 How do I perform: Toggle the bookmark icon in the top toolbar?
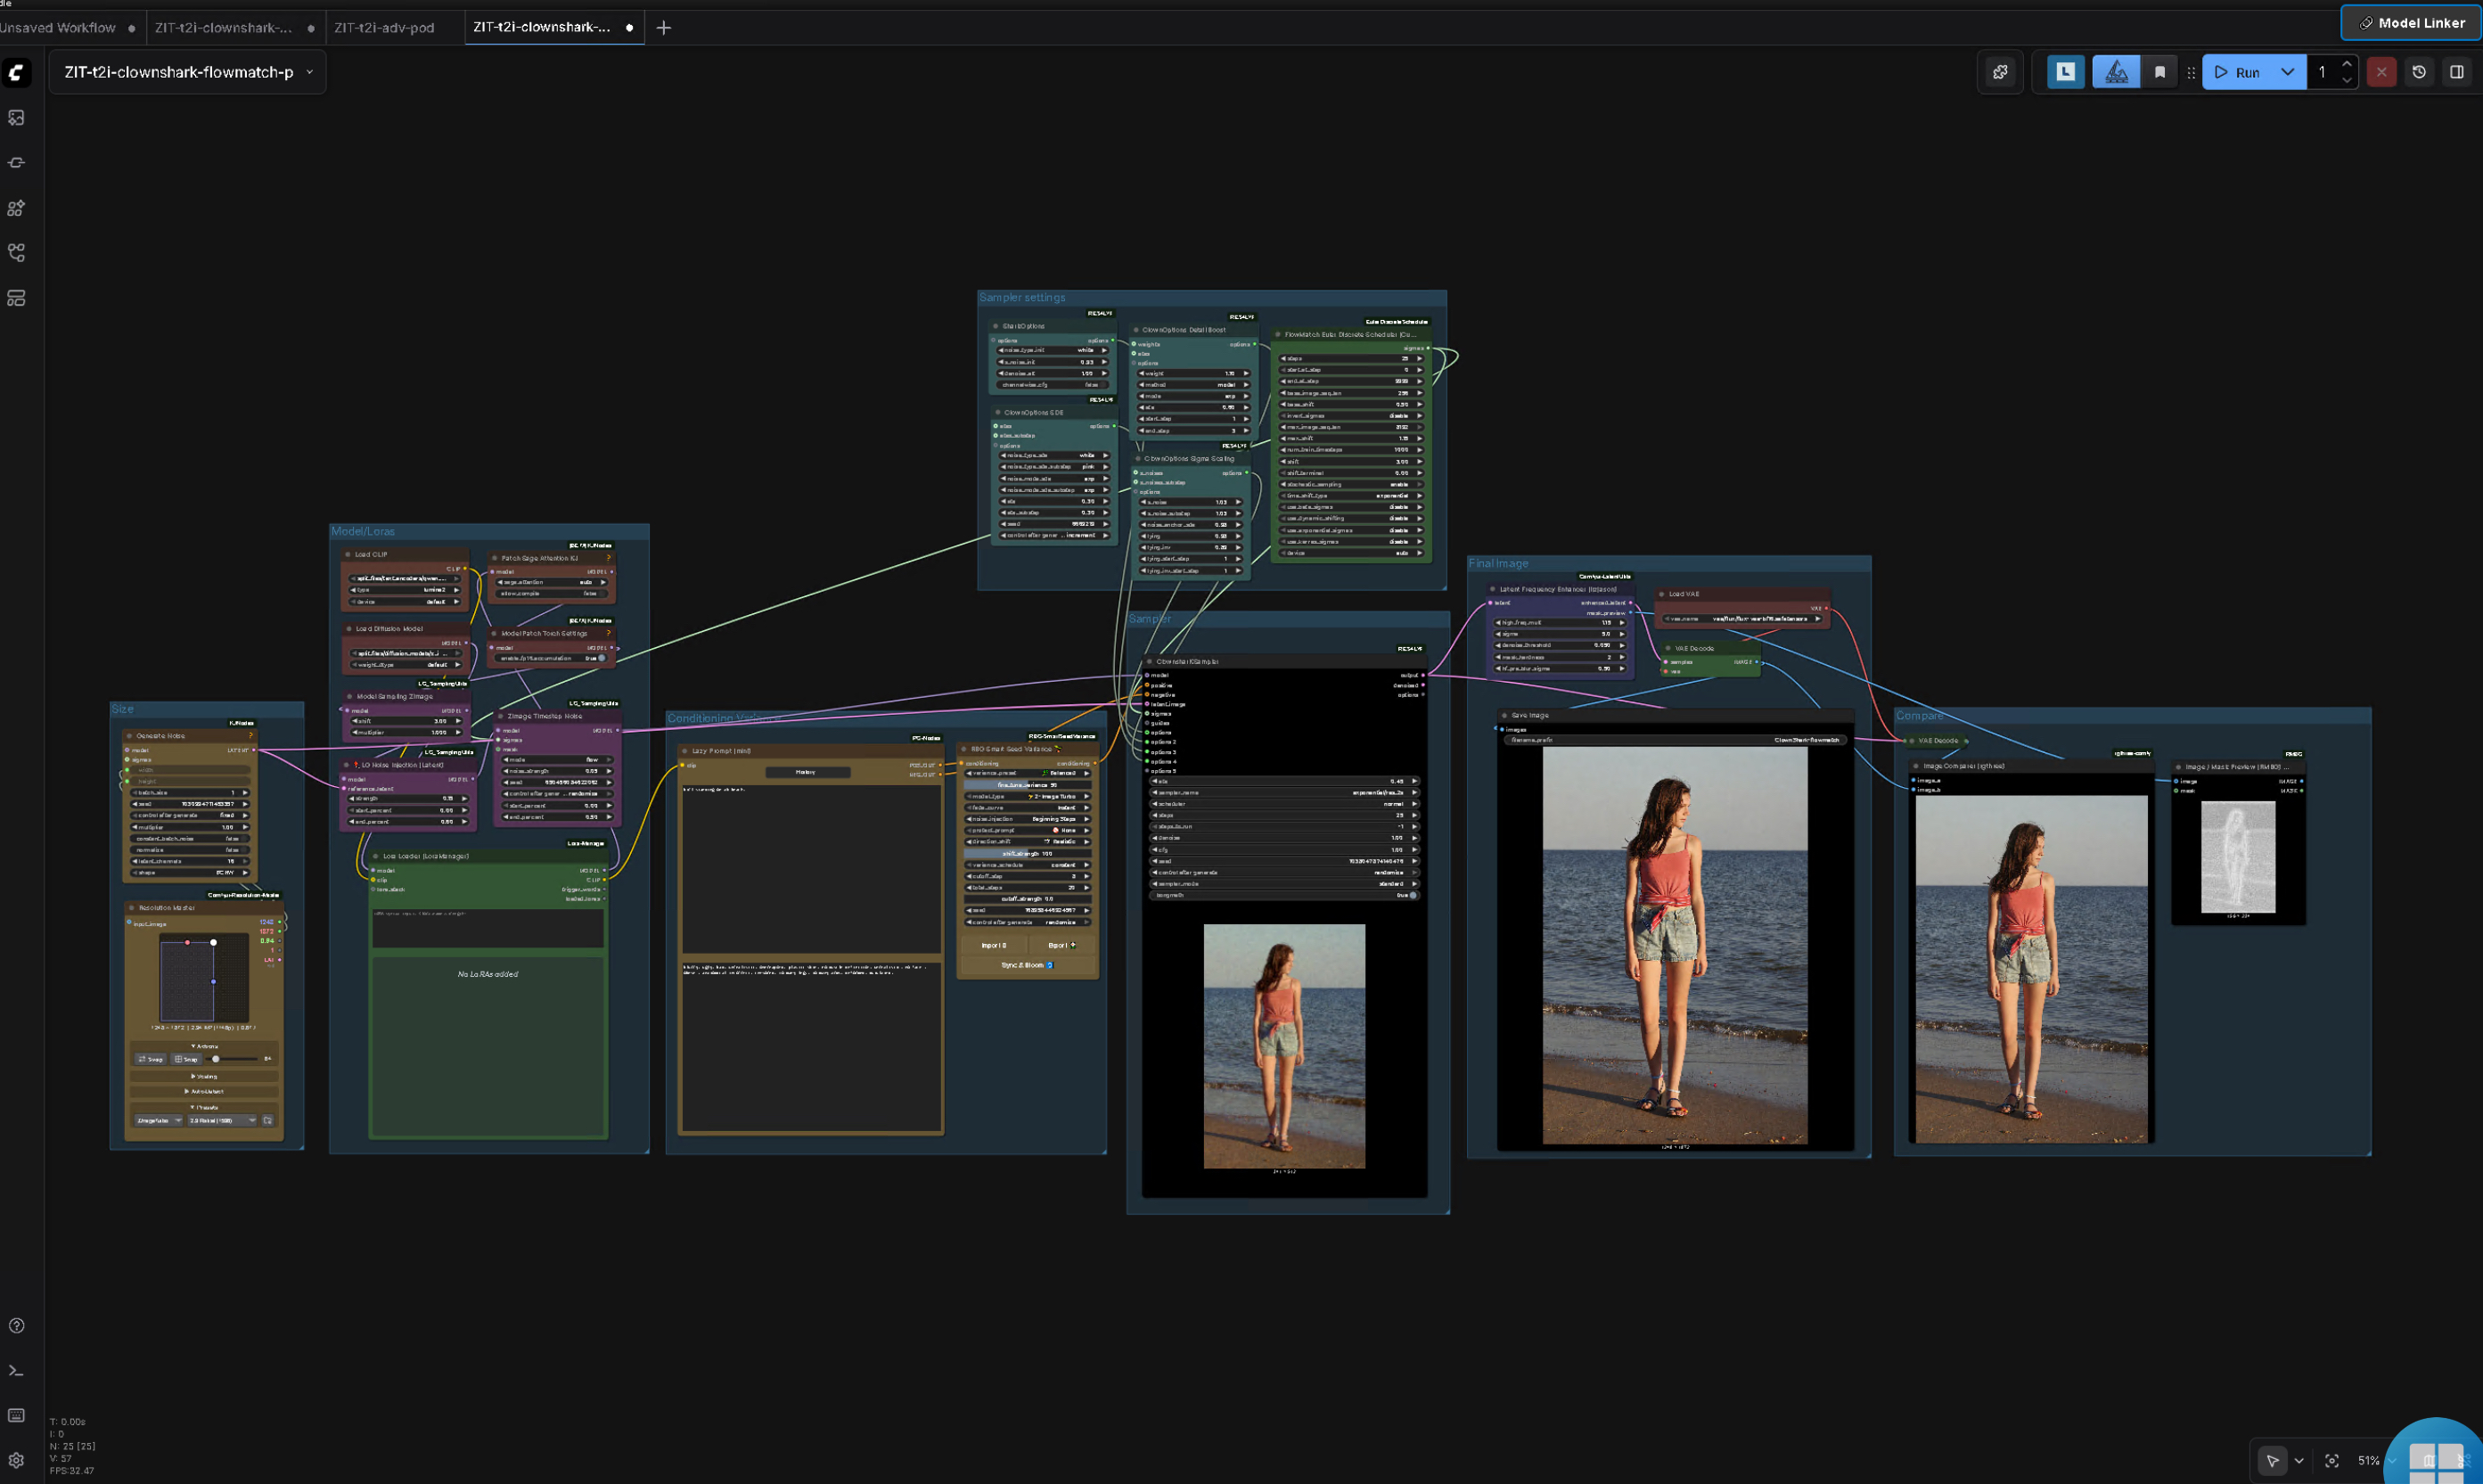[2159, 71]
